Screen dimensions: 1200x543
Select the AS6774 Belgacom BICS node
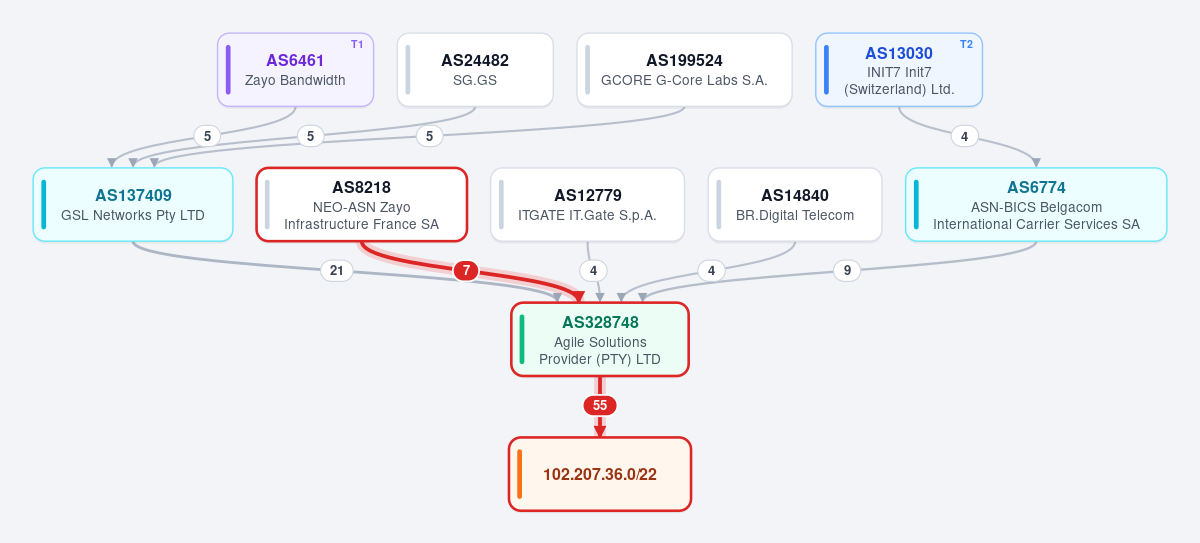click(x=1036, y=204)
